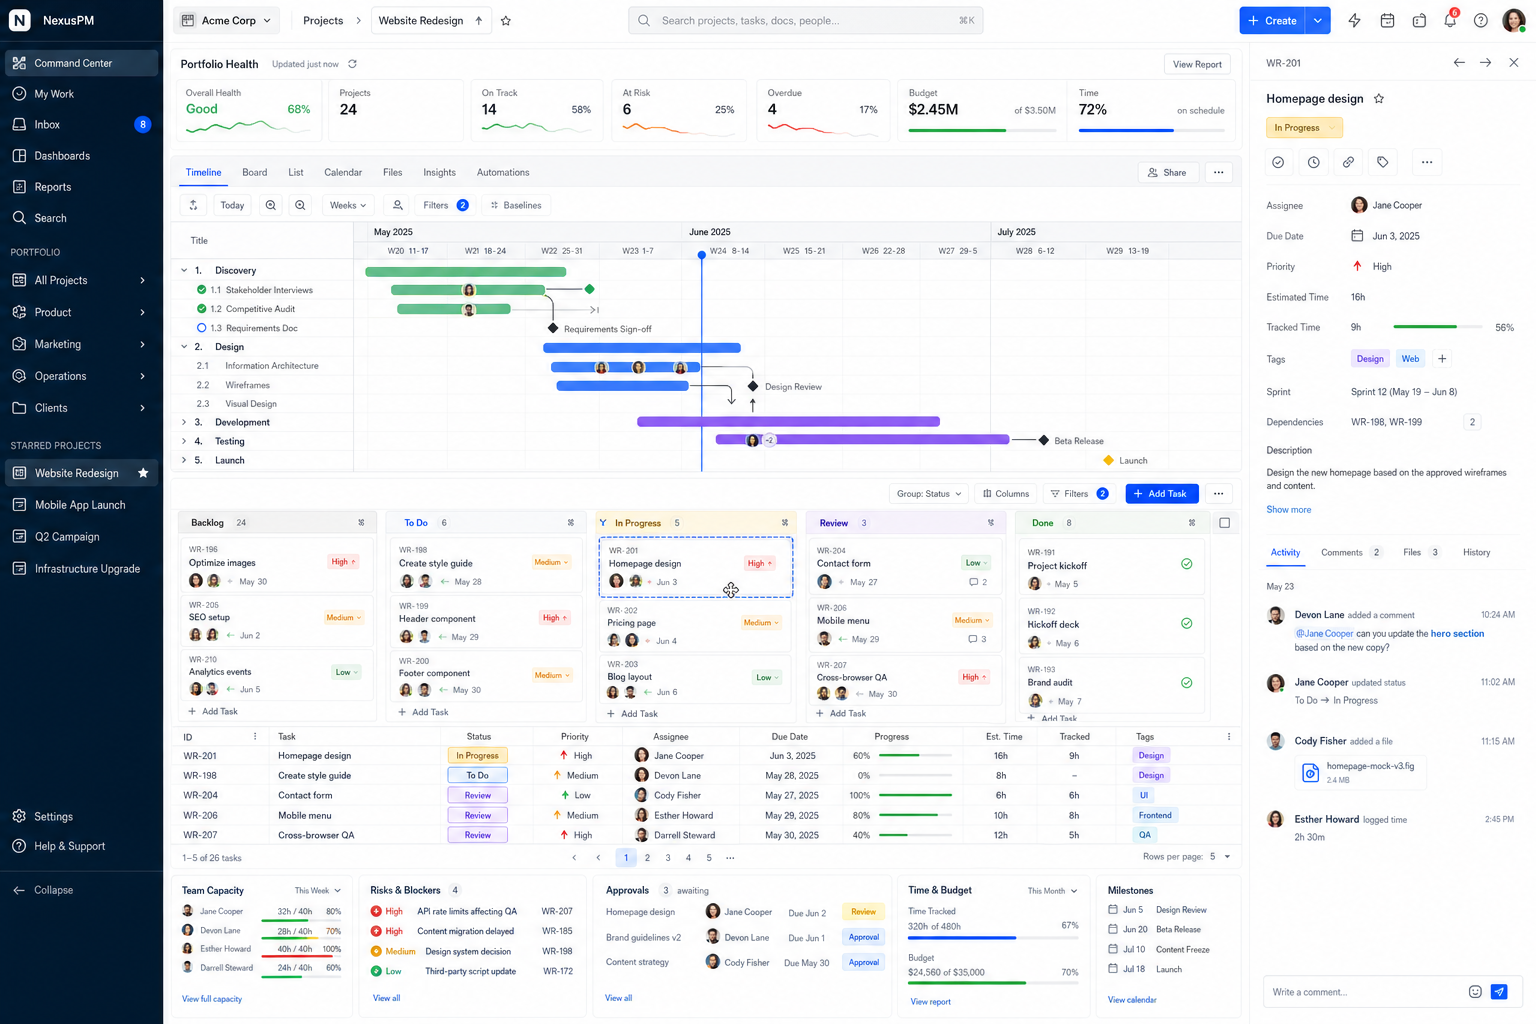Click the blue Add Task button
Viewport: 1536px width, 1024px height.
[x=1160, y=494]
